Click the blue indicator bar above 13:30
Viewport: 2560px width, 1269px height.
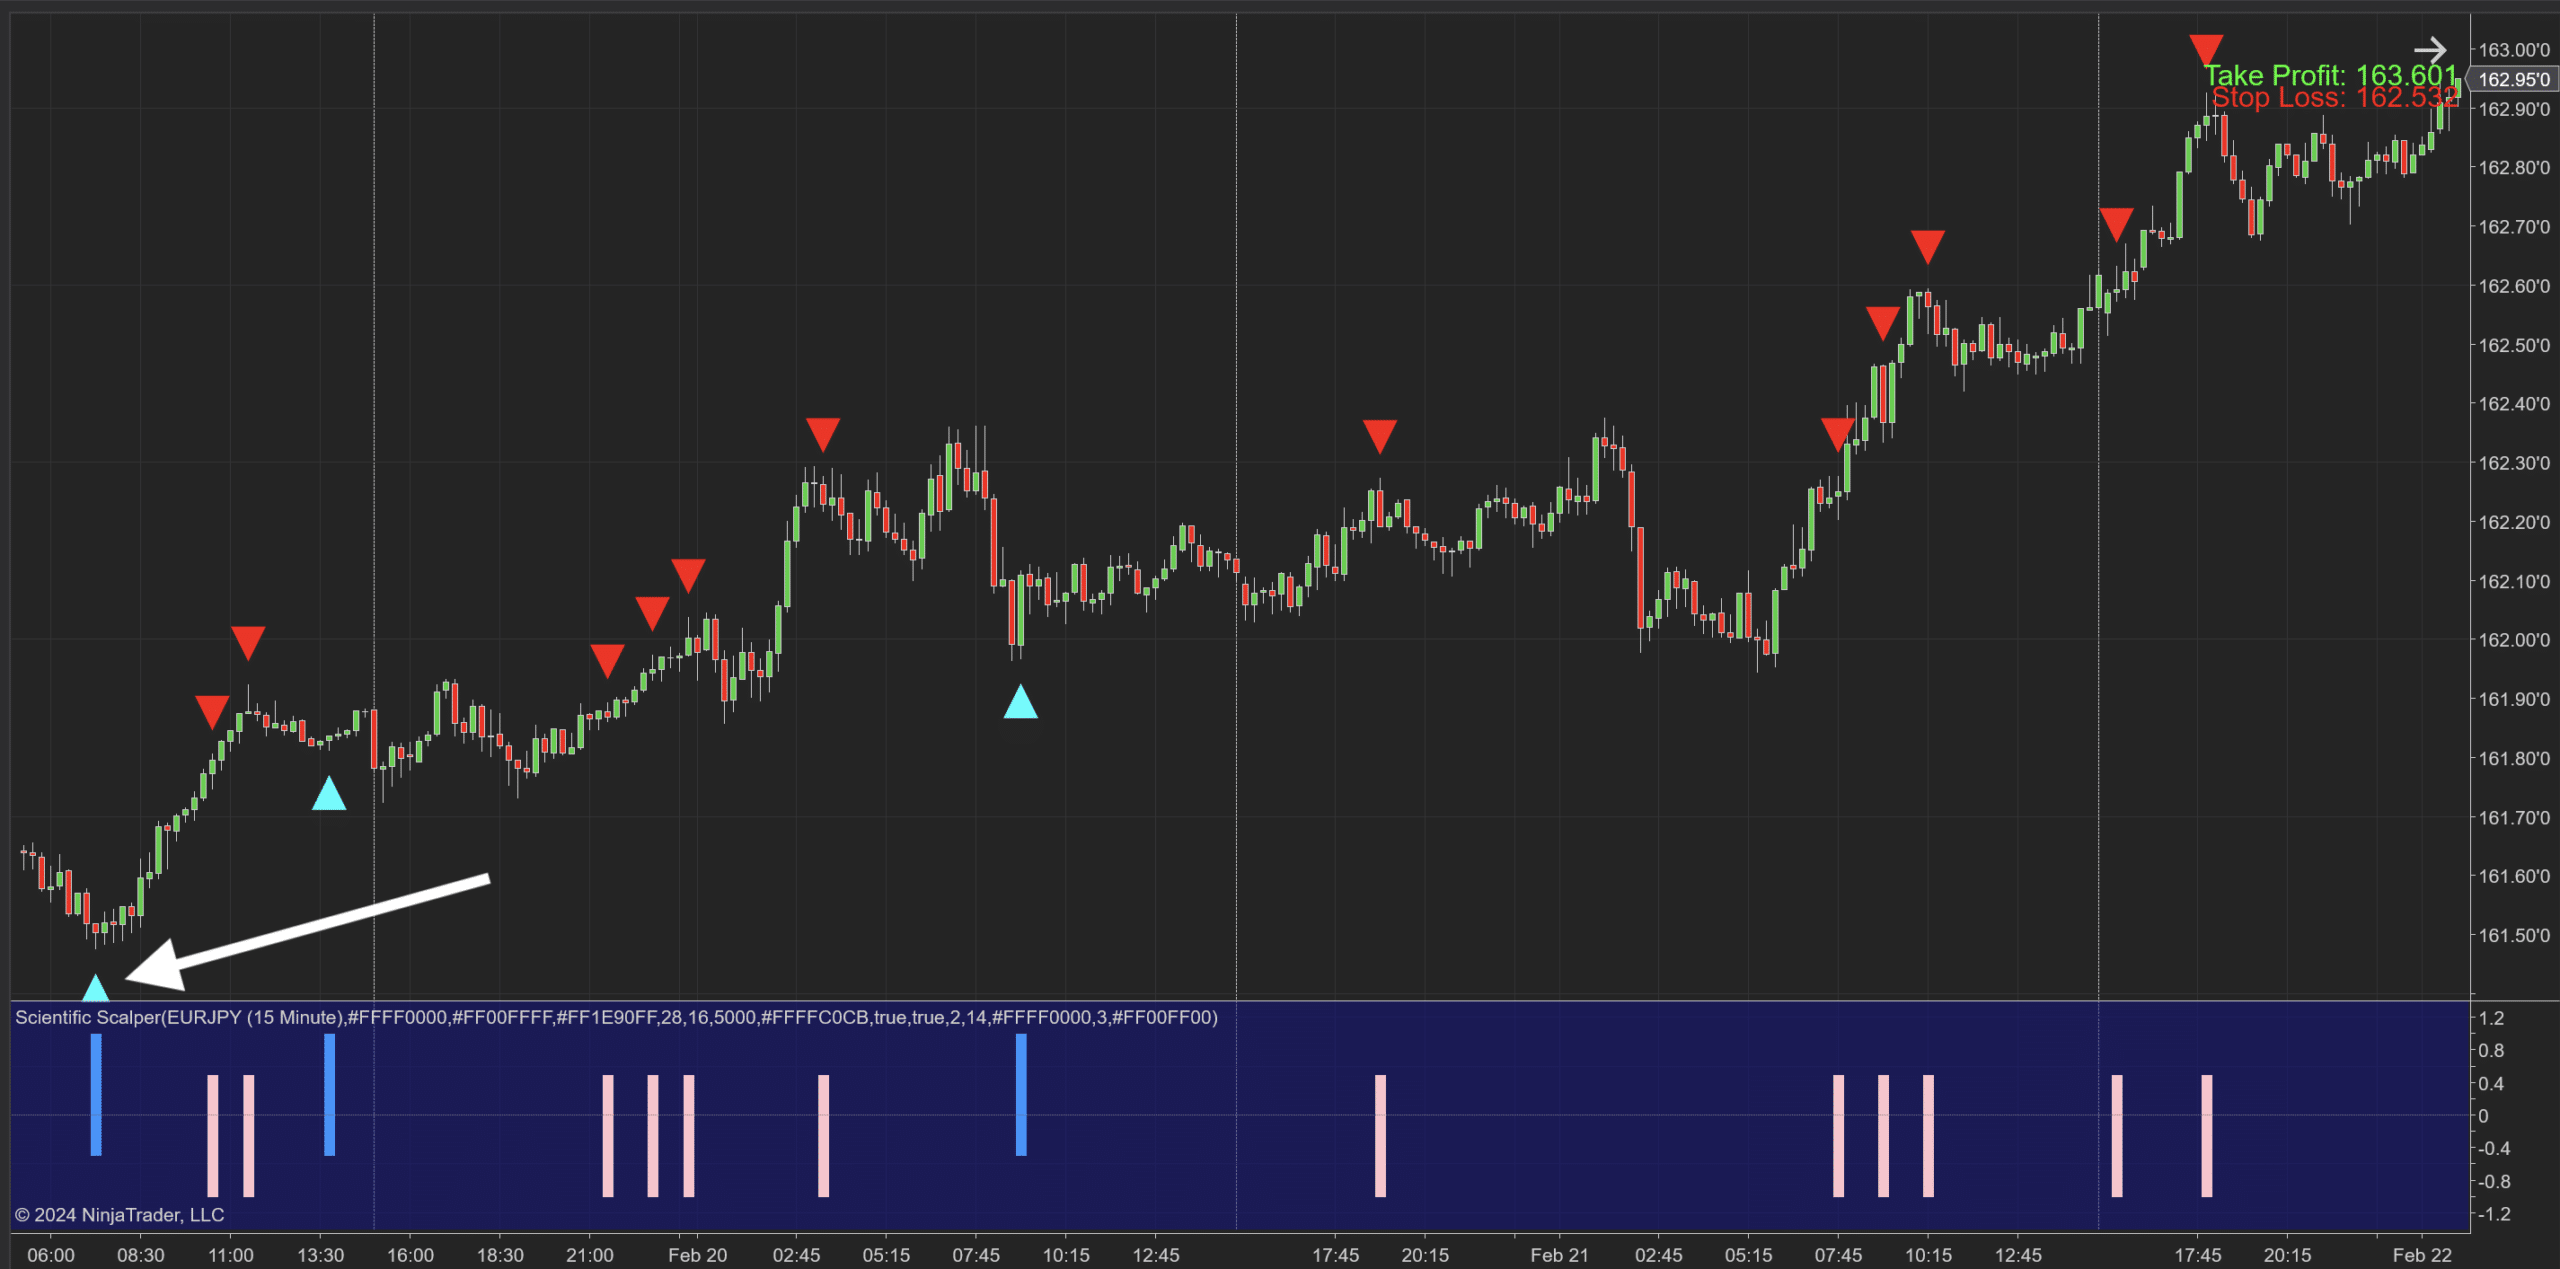pos(330,1095)
